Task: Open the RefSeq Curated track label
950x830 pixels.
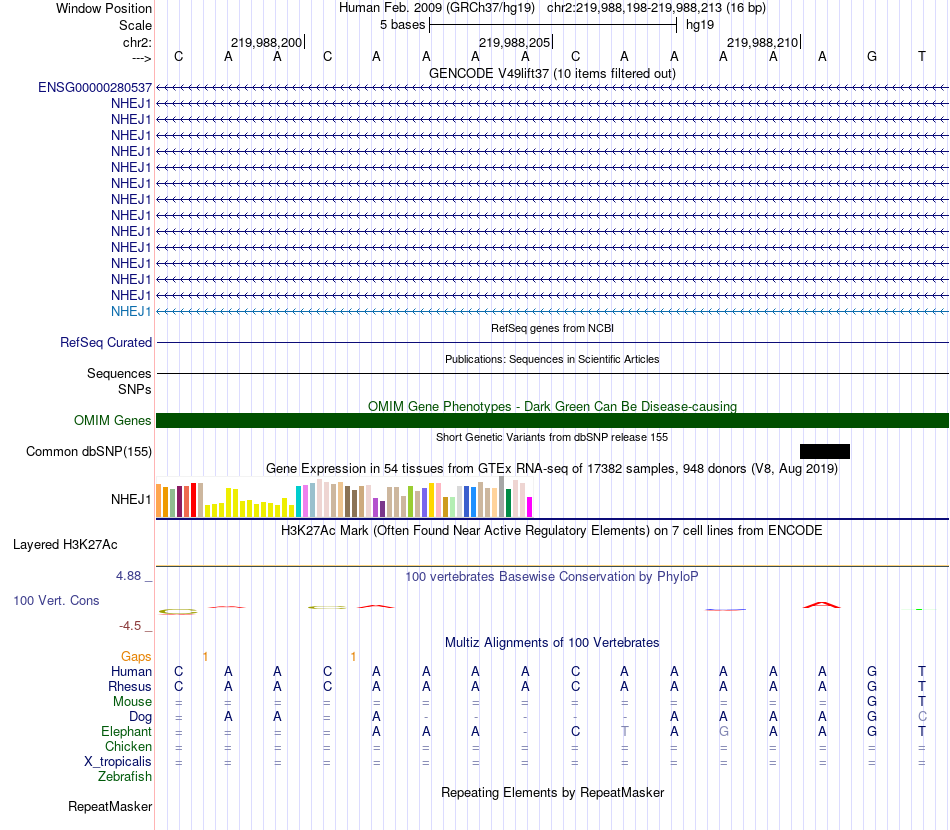Action: click(106, 342)
